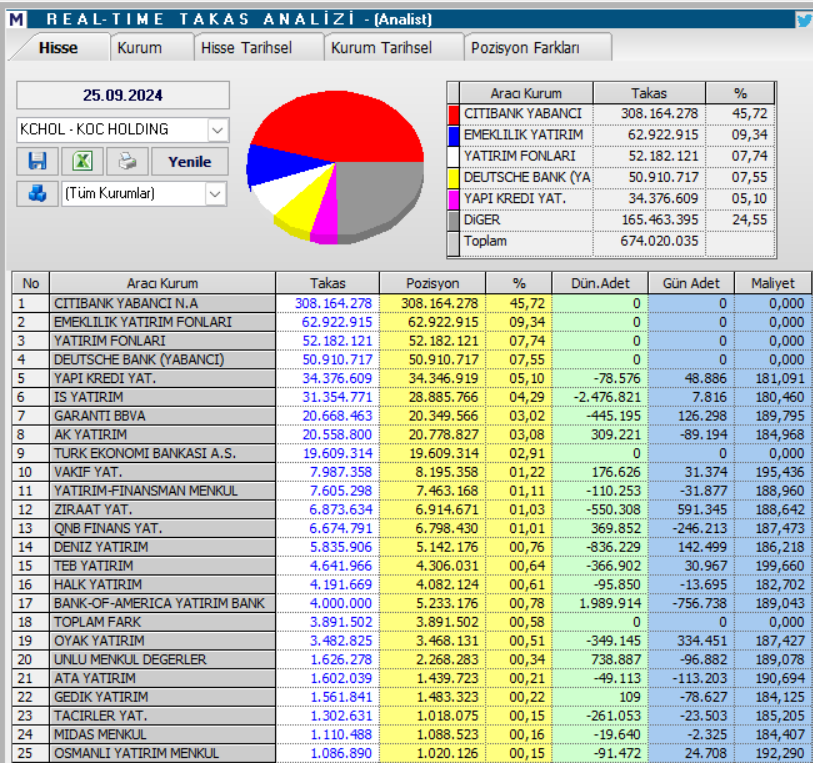Select the ATA YATIRIM row
The image size is (813, 763).
(412, 678)
